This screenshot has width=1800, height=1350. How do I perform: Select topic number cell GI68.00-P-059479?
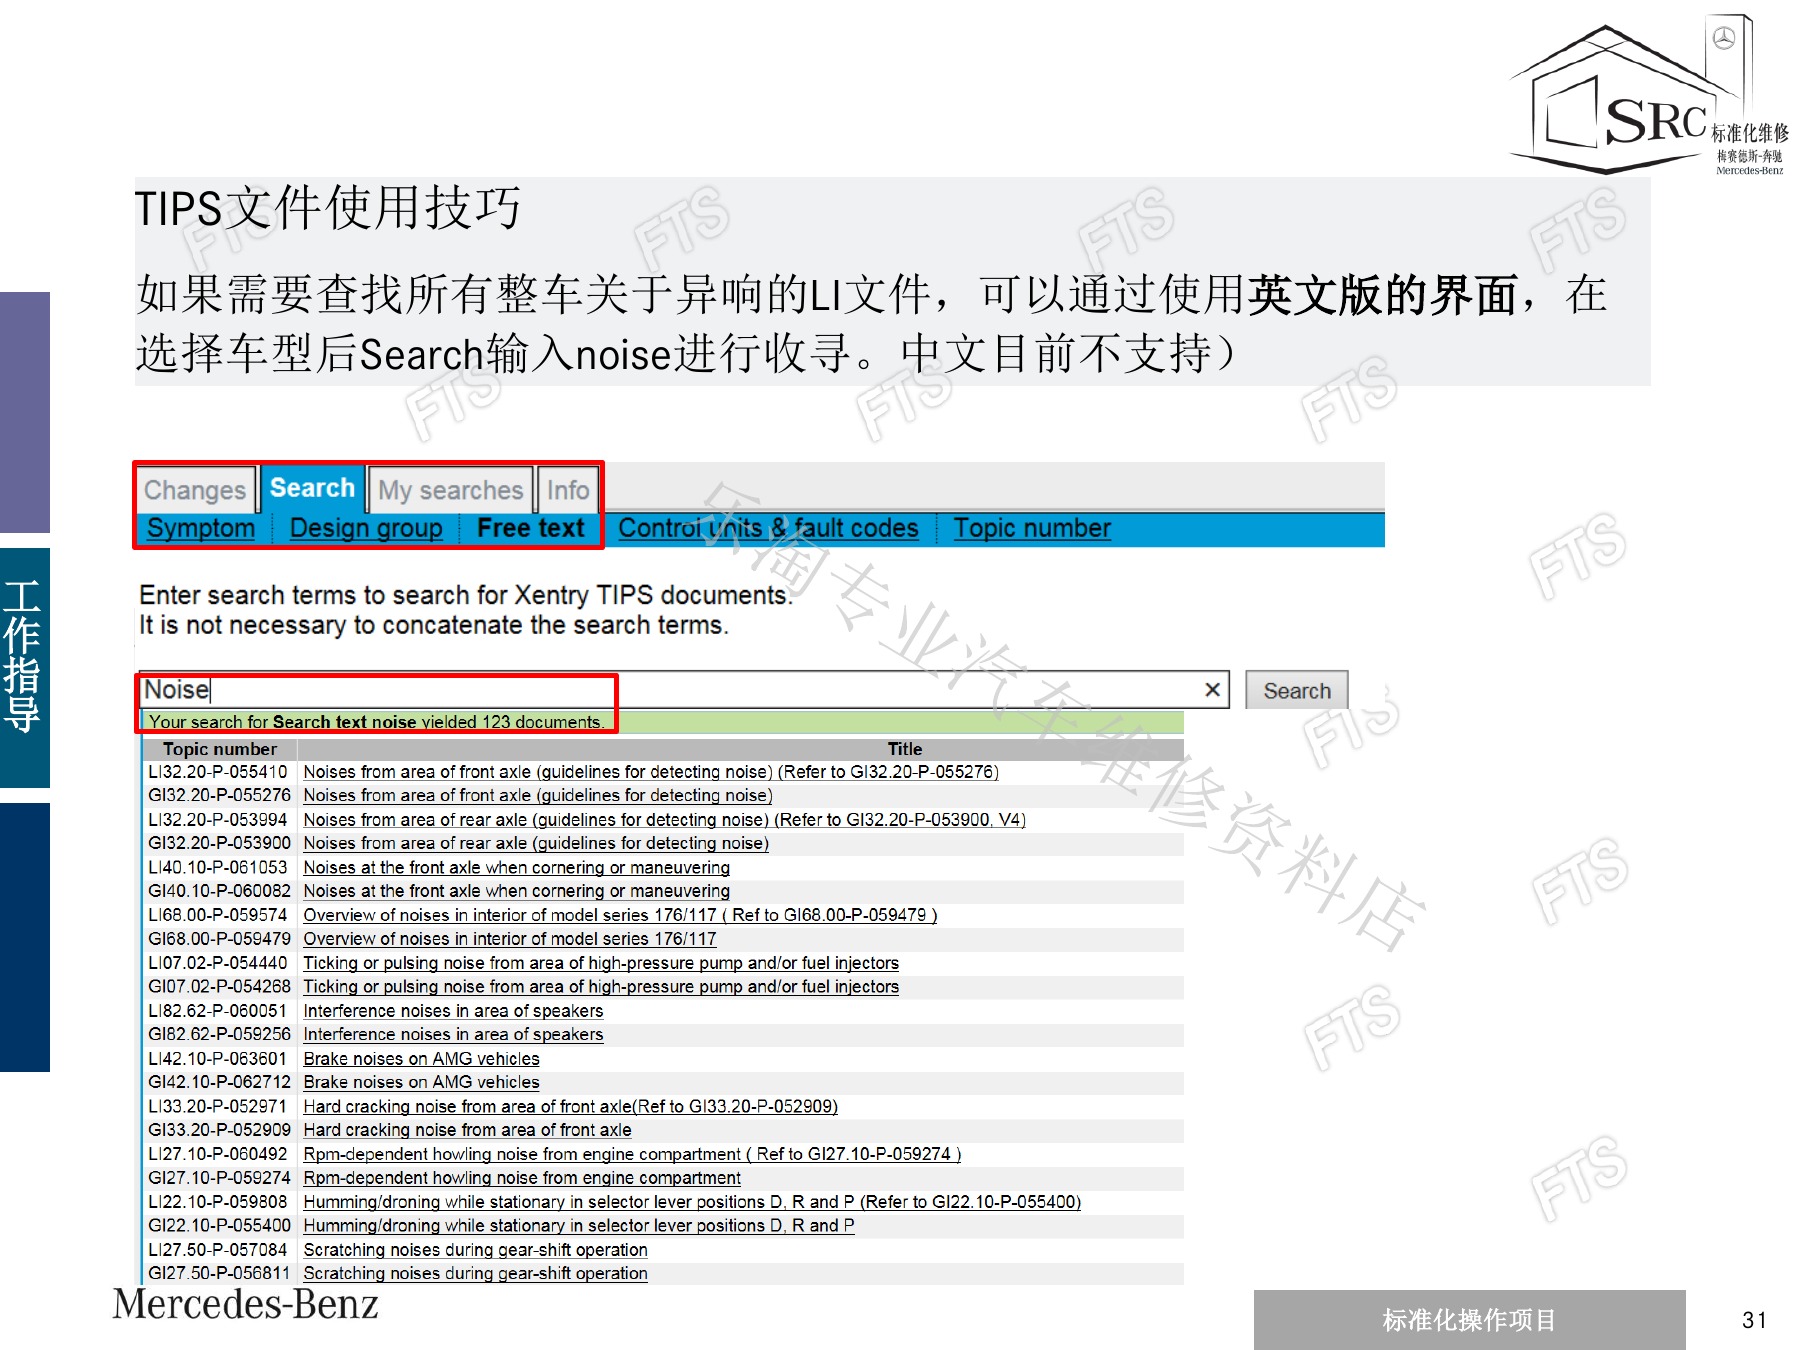pos(219,939)
